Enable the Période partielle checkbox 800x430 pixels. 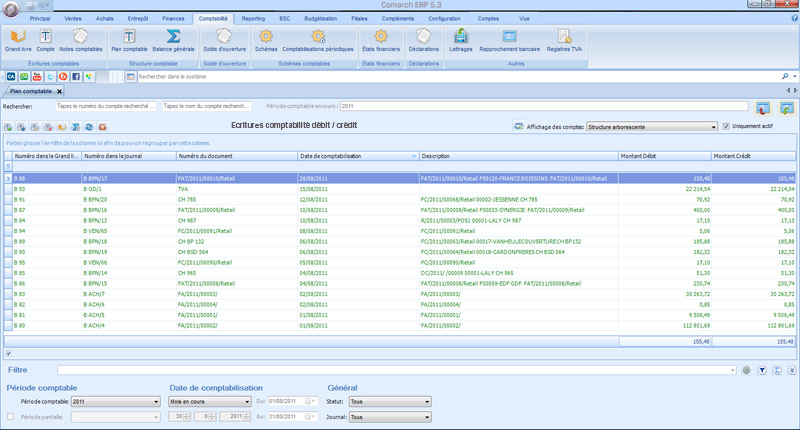pyautogui.click(x=11, y=416)
